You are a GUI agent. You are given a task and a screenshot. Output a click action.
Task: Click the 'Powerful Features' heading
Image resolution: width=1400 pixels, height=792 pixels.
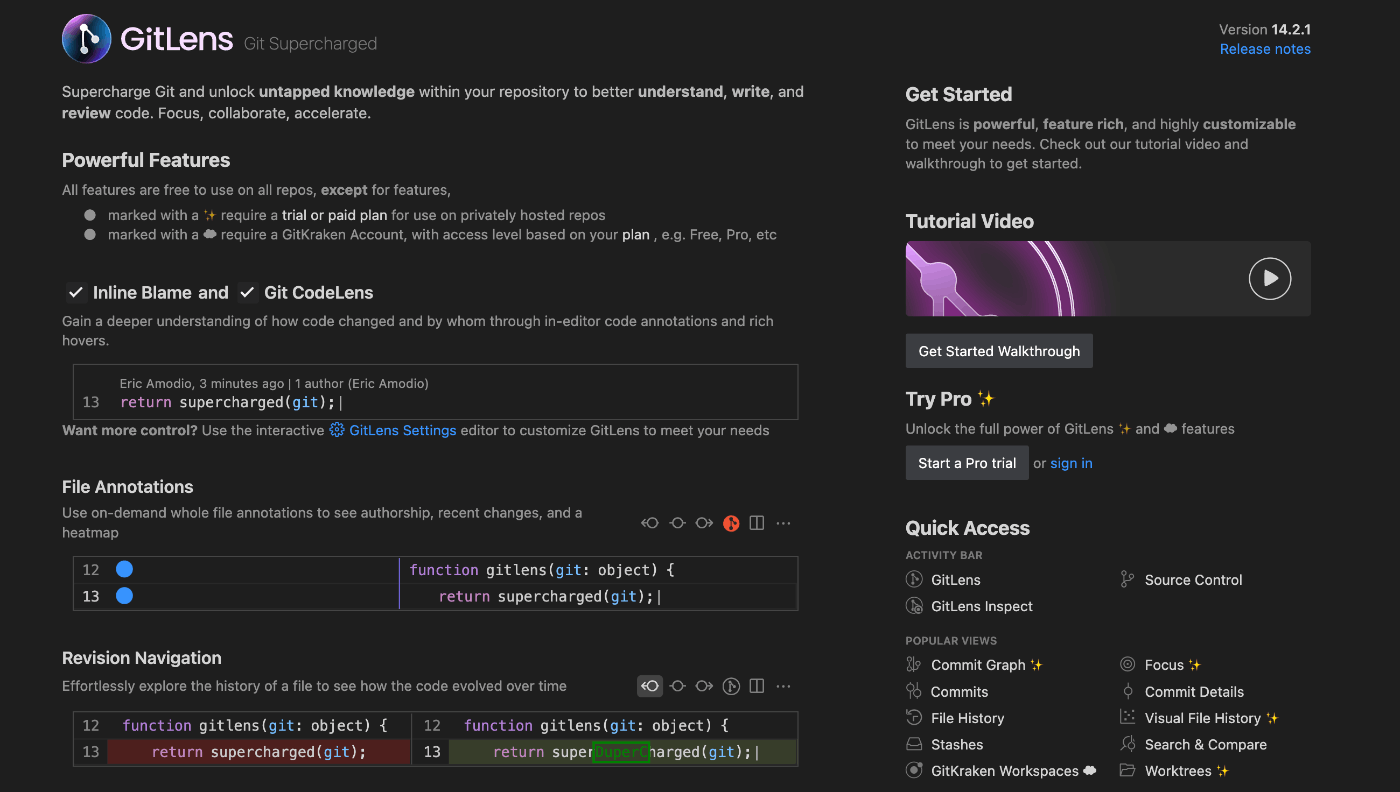pos(146,160)
